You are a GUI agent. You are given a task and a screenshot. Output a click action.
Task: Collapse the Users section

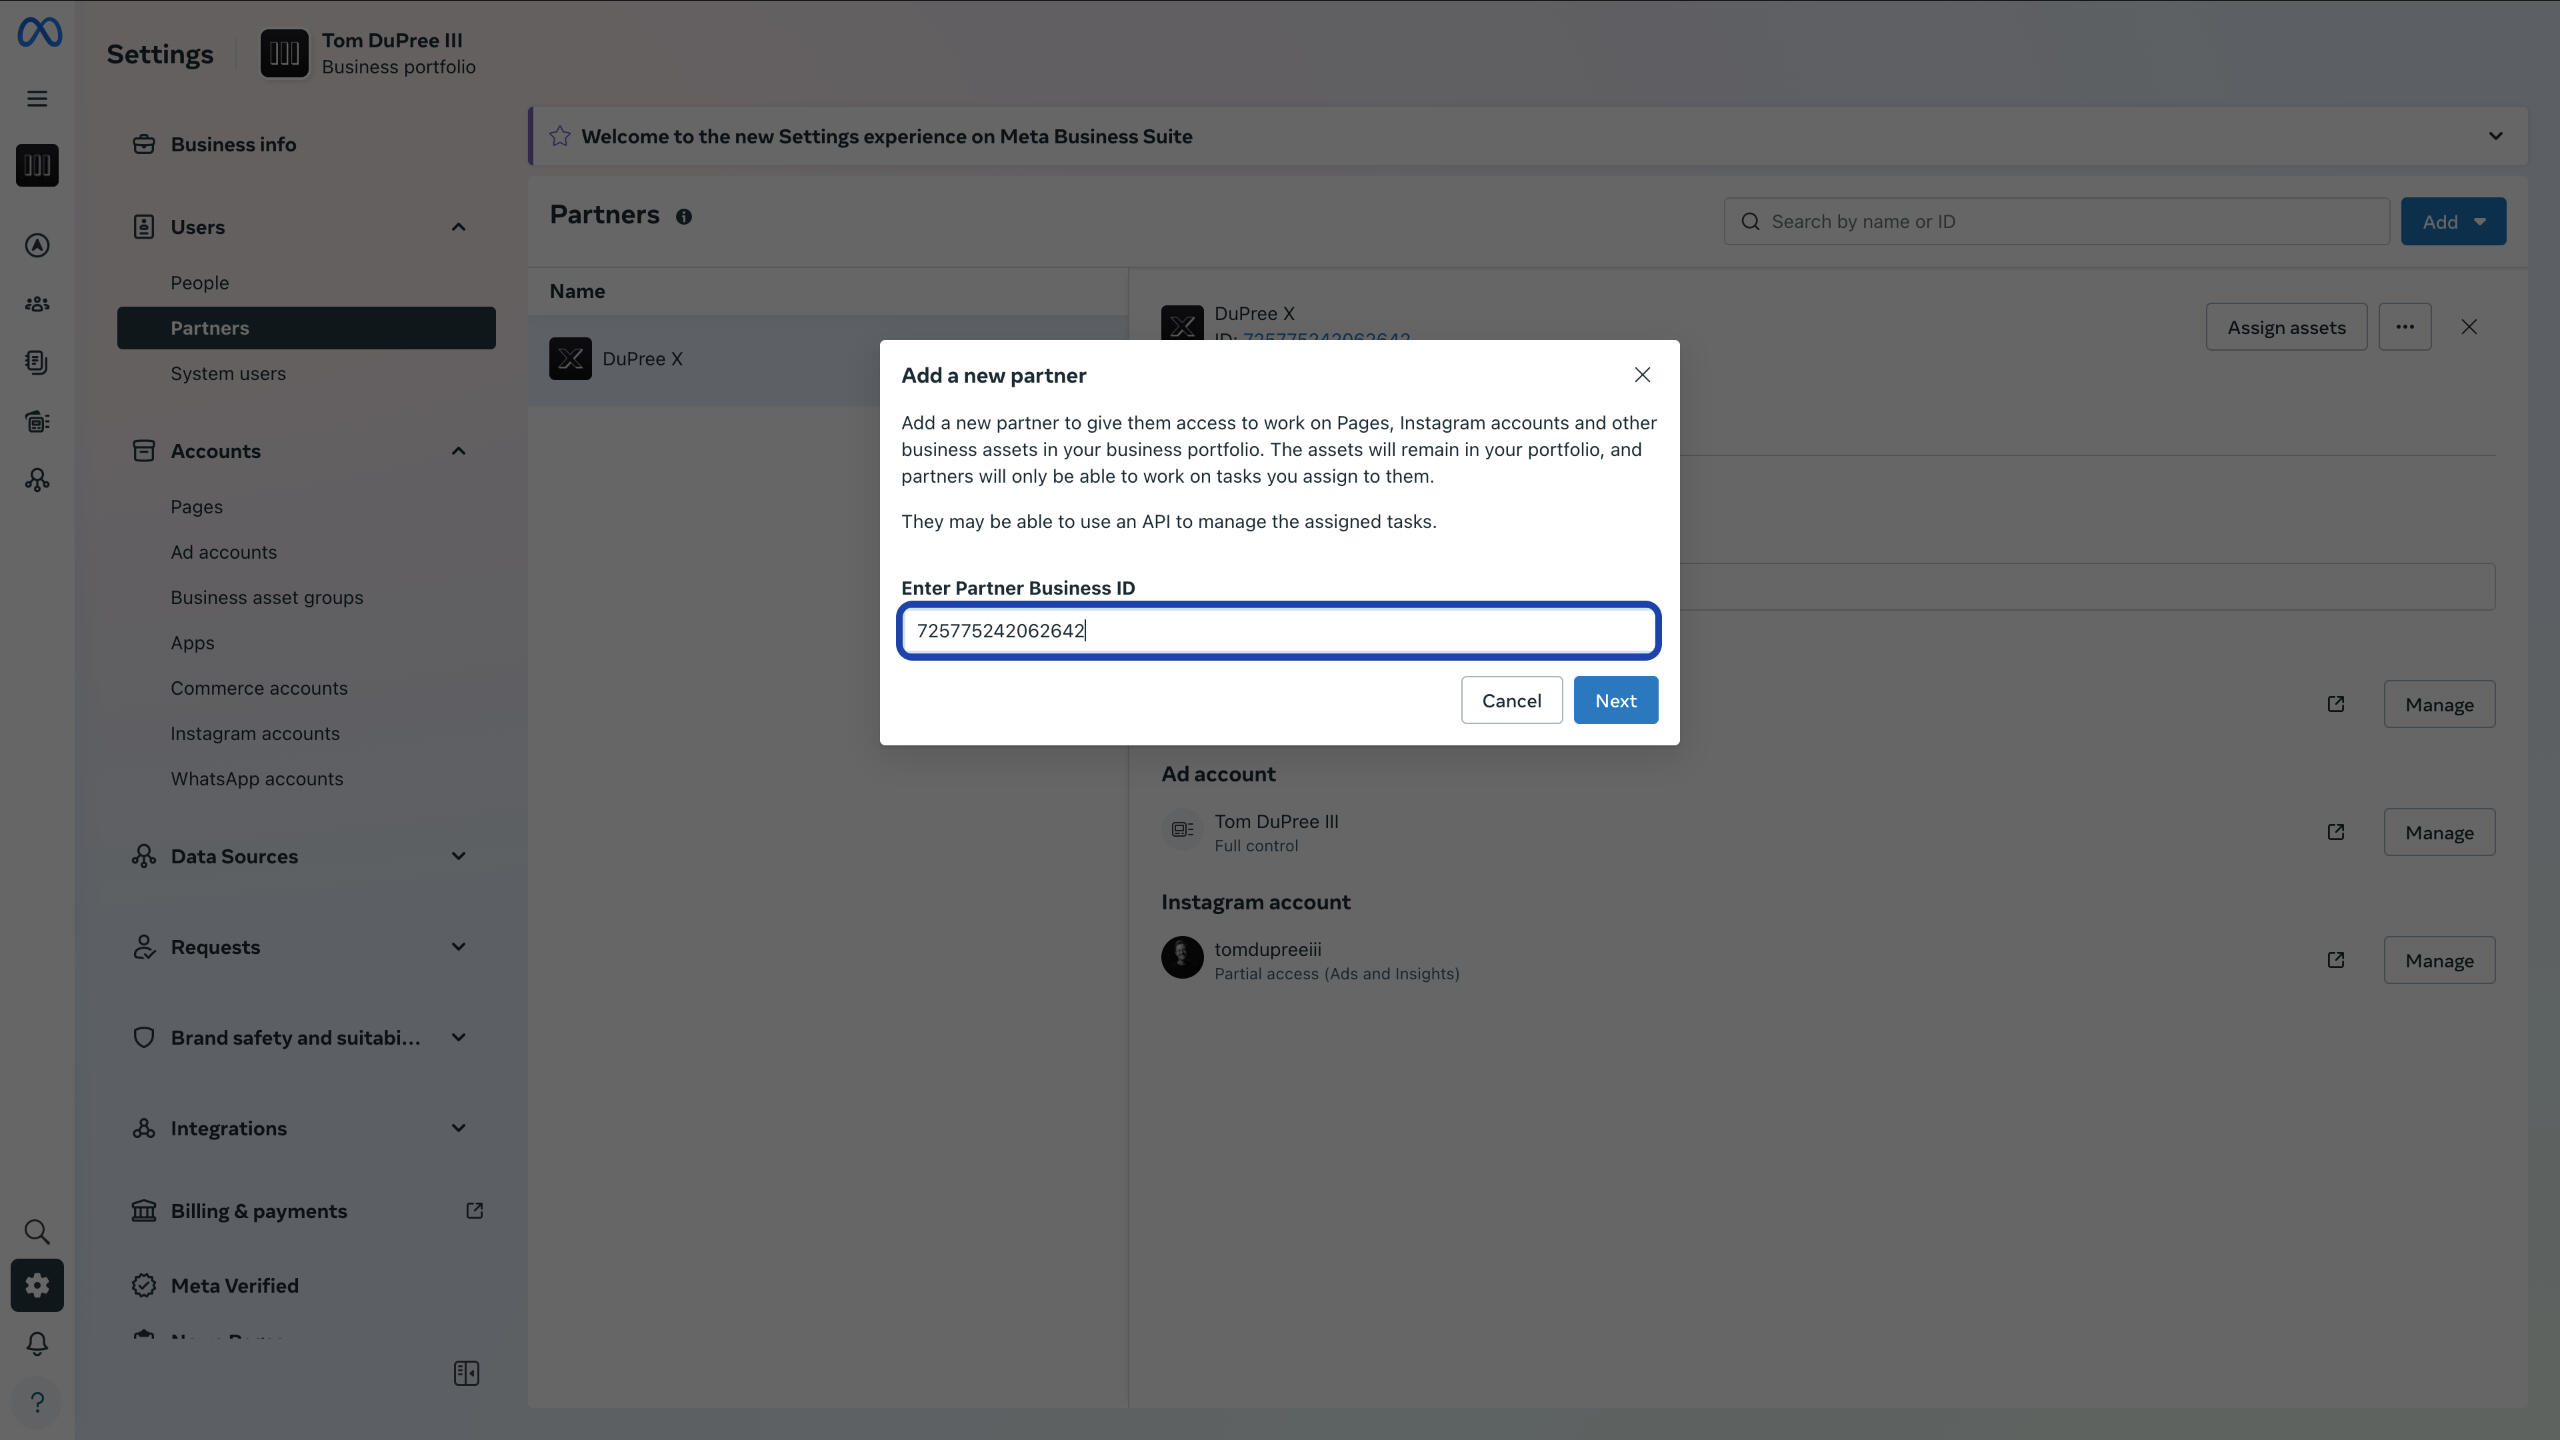tap(458, 227)
